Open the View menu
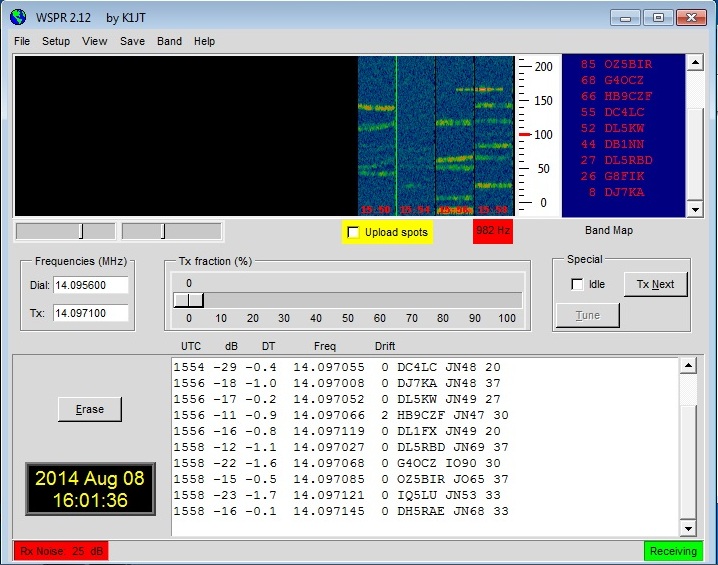Image resolution: width=718 pixels, height=565 pixels. click(95, 41)
